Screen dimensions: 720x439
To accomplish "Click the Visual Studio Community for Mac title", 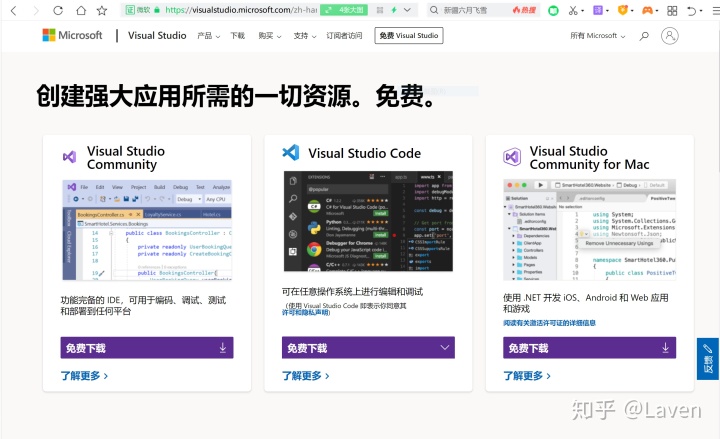I will [589, 158].
